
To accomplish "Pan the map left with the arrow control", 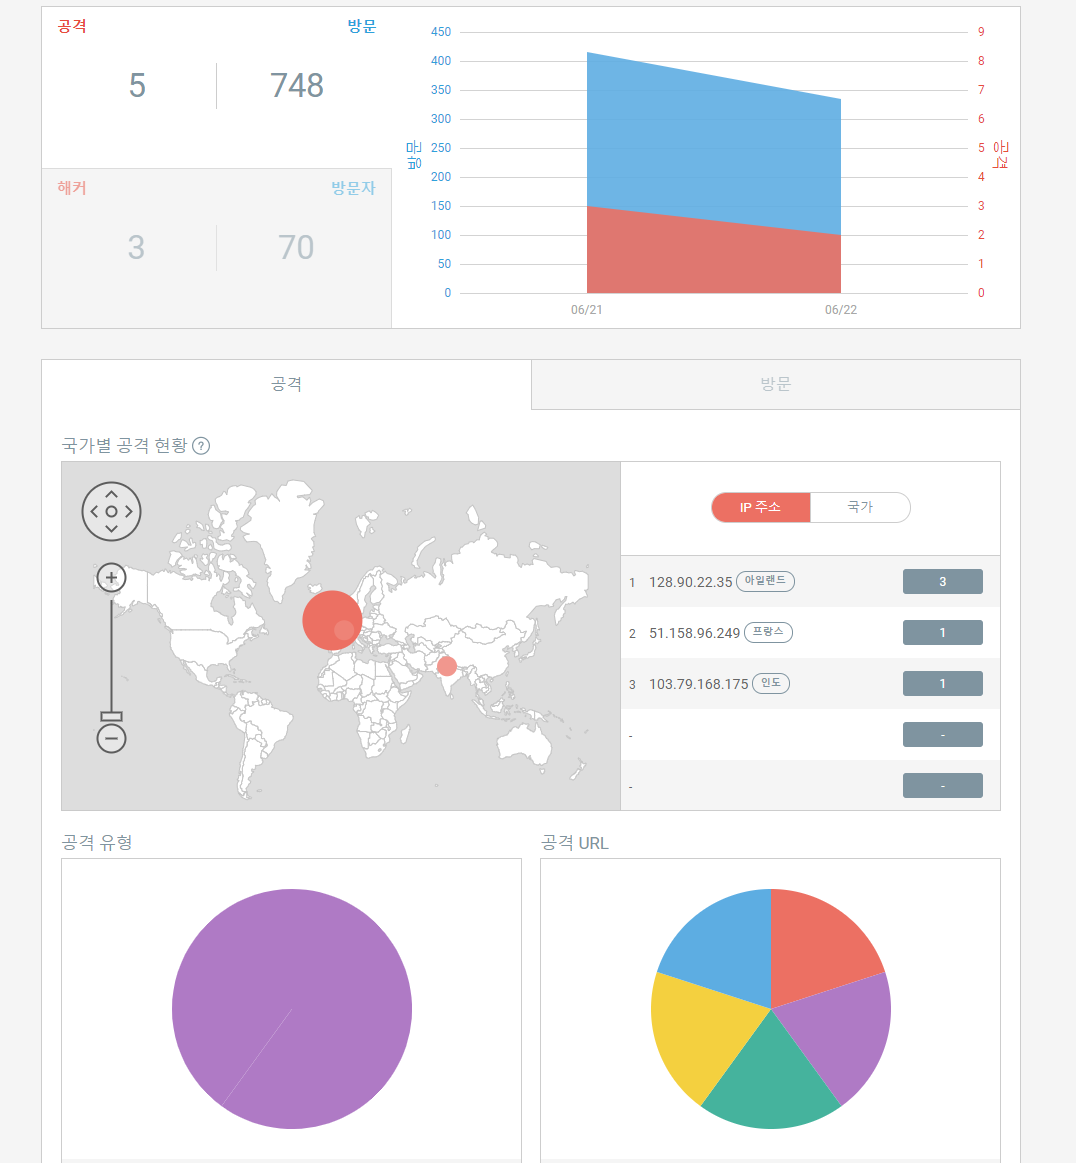I will pos(93,511).
